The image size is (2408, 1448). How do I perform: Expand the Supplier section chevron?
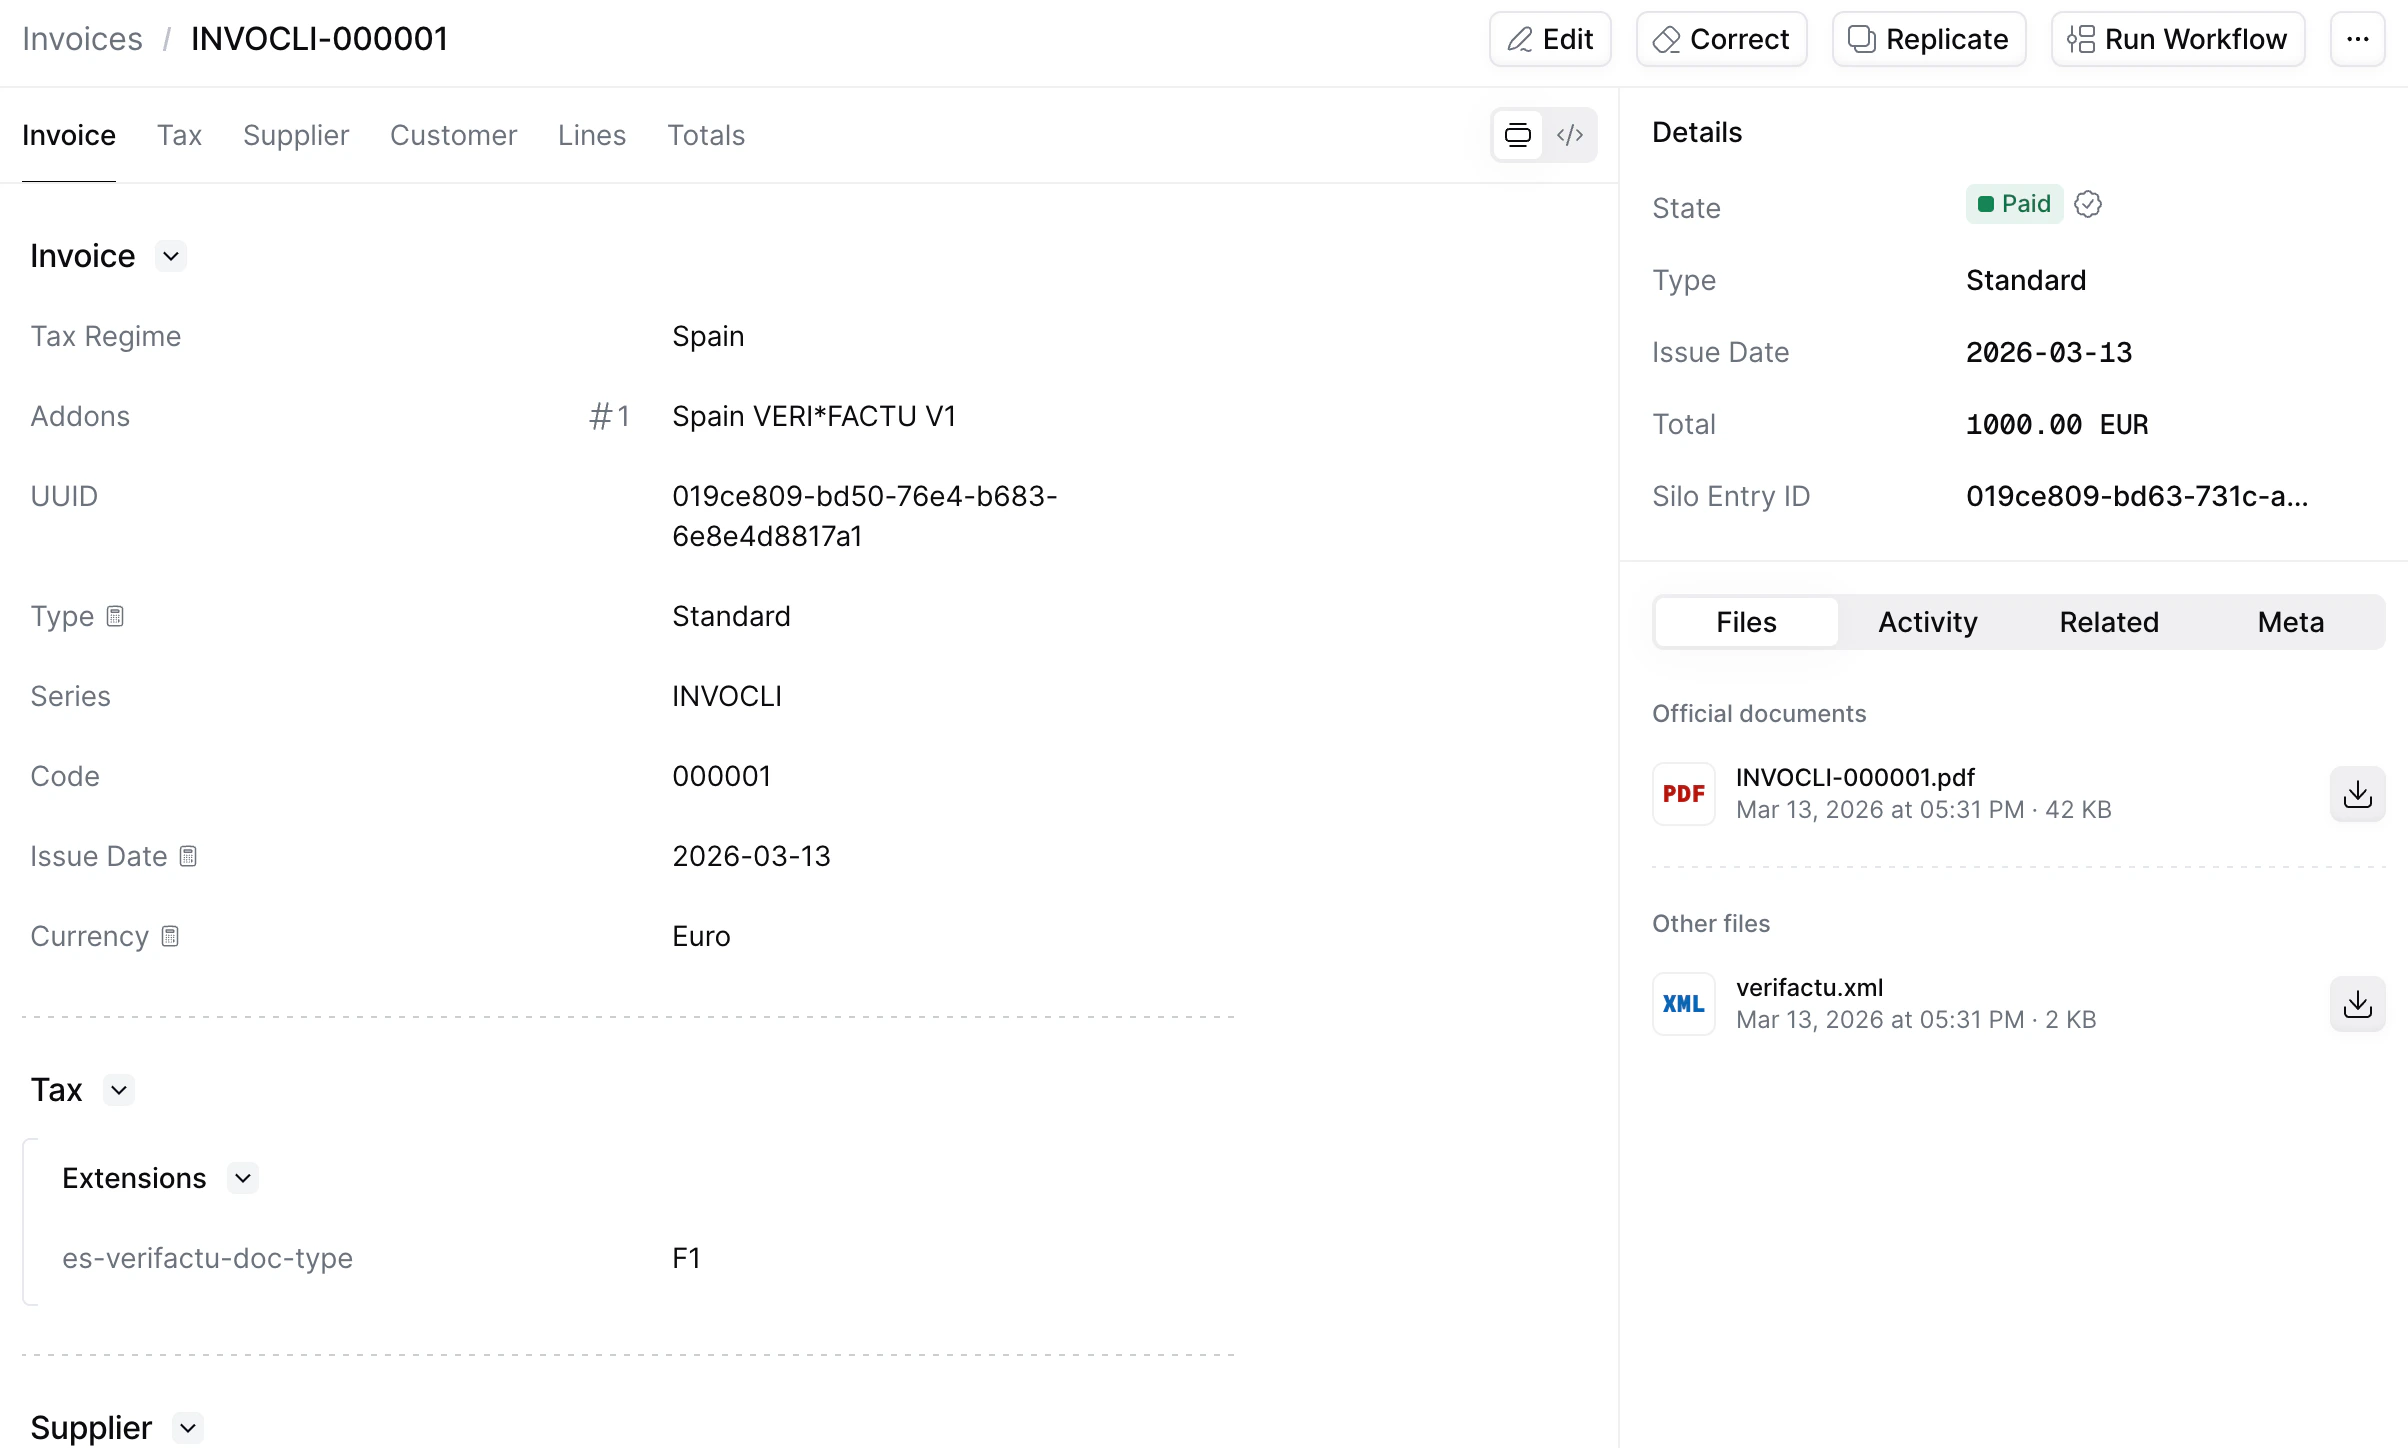(x=186, y=1428)
